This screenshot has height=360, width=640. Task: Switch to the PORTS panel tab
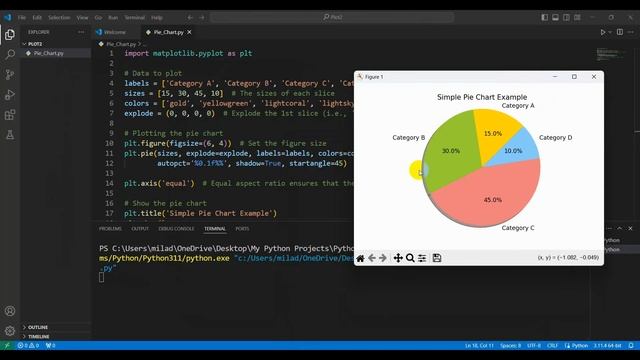(x=242, y=229)
